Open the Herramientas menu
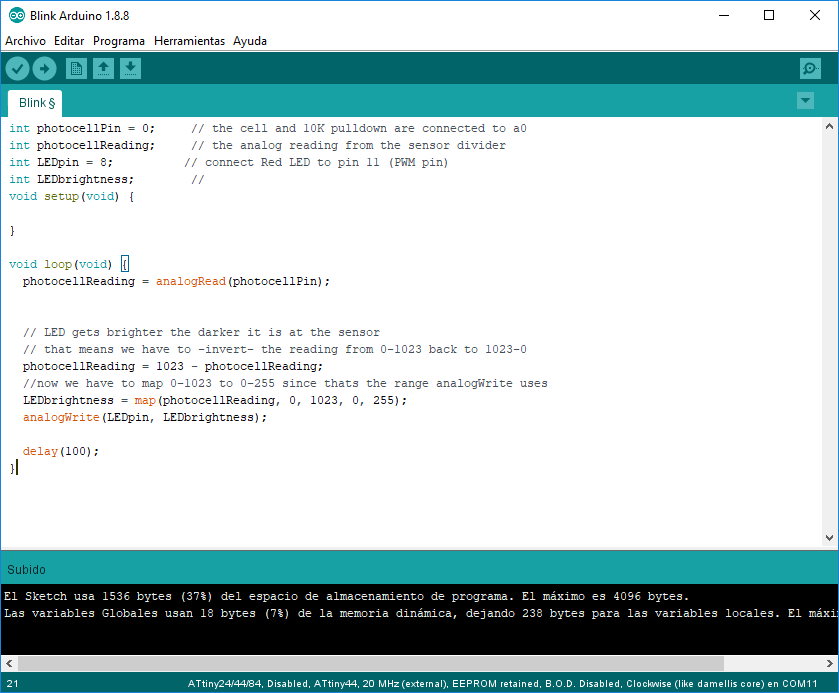Screen dimensions: 839x693 pos(189,41)
